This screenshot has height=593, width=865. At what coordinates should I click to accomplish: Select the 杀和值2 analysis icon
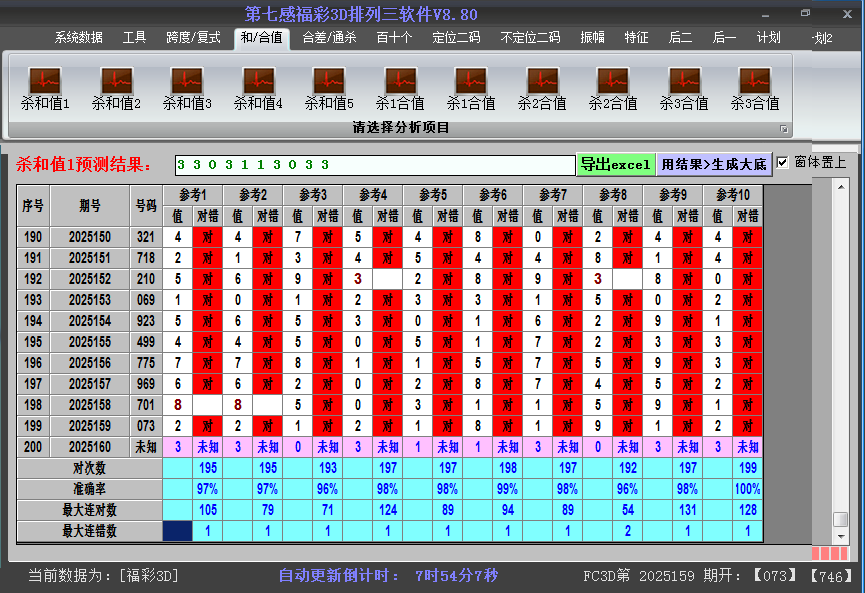coord(116,88)
